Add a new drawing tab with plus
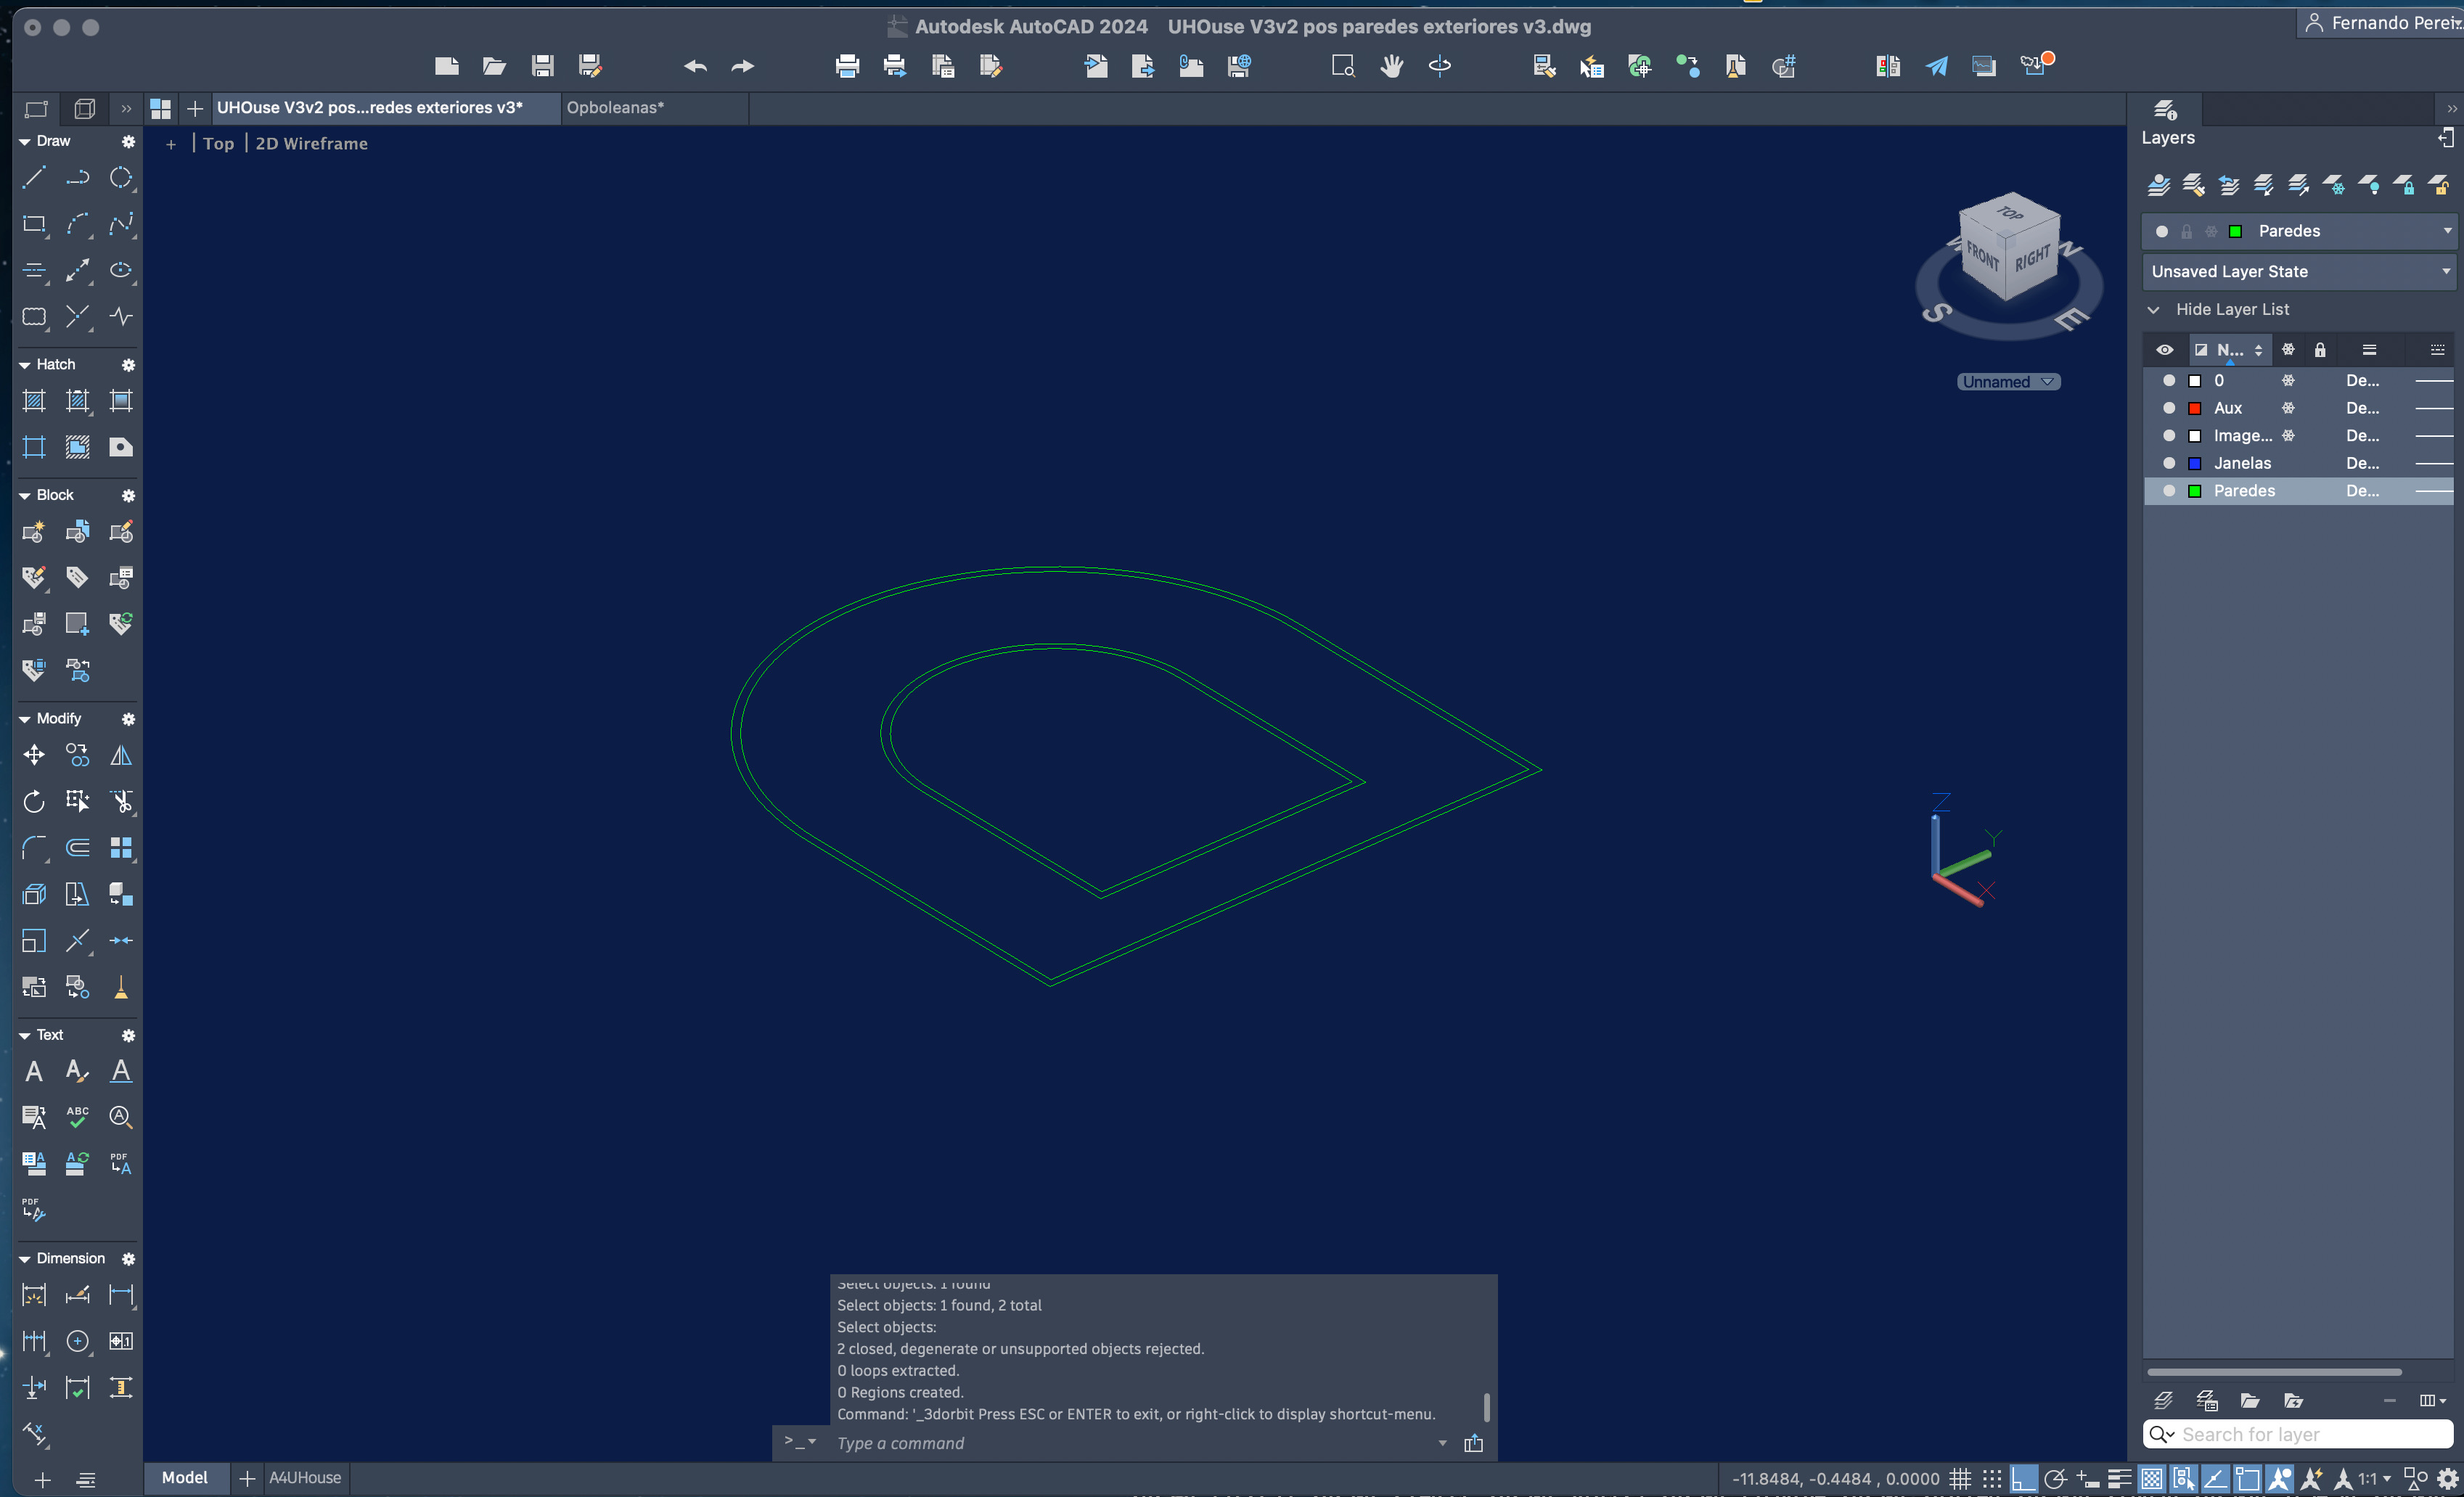The width and height of the screenshot is (2464, 1497). [195, 108]
